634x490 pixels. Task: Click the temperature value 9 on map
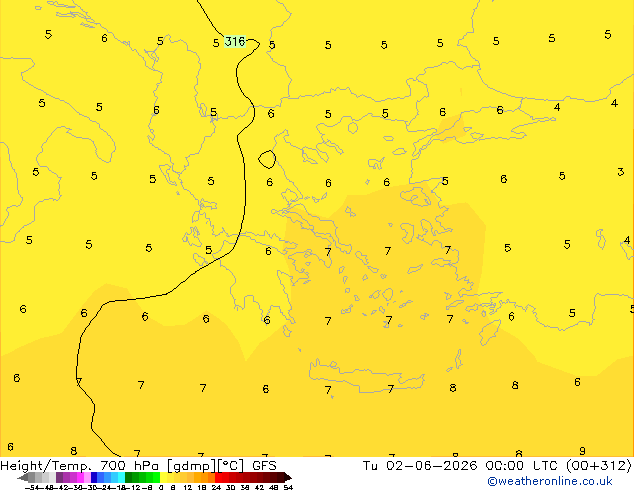(582, 451)
